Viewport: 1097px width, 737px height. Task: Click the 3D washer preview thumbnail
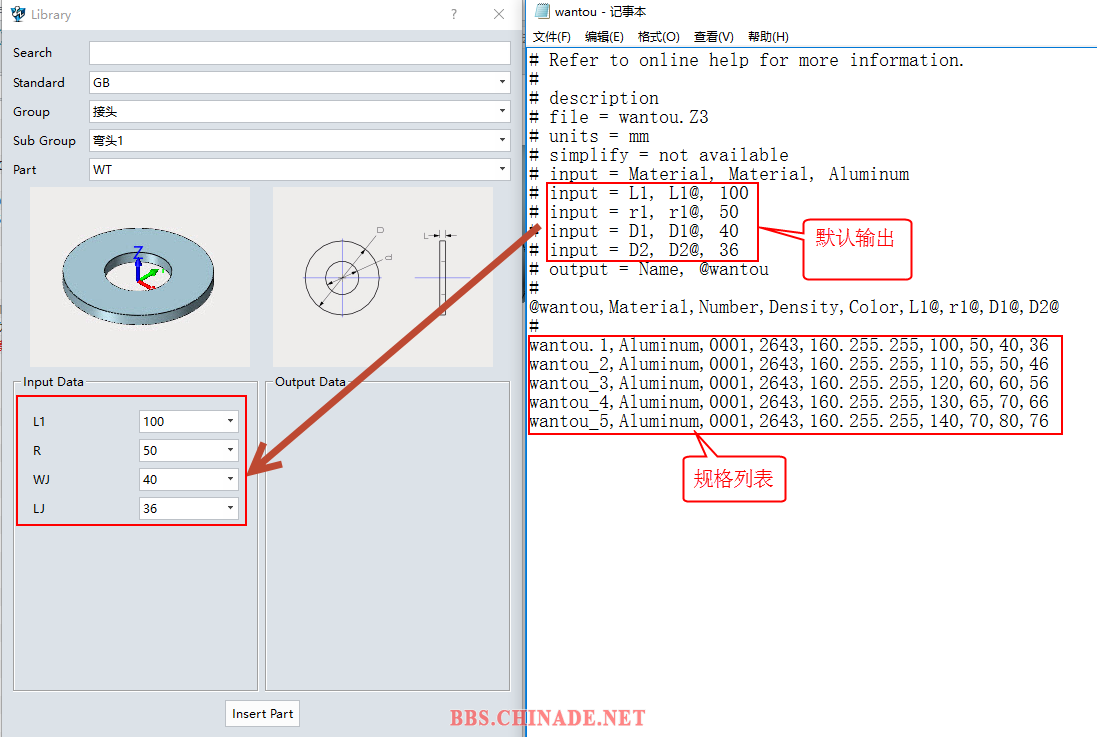140,277
